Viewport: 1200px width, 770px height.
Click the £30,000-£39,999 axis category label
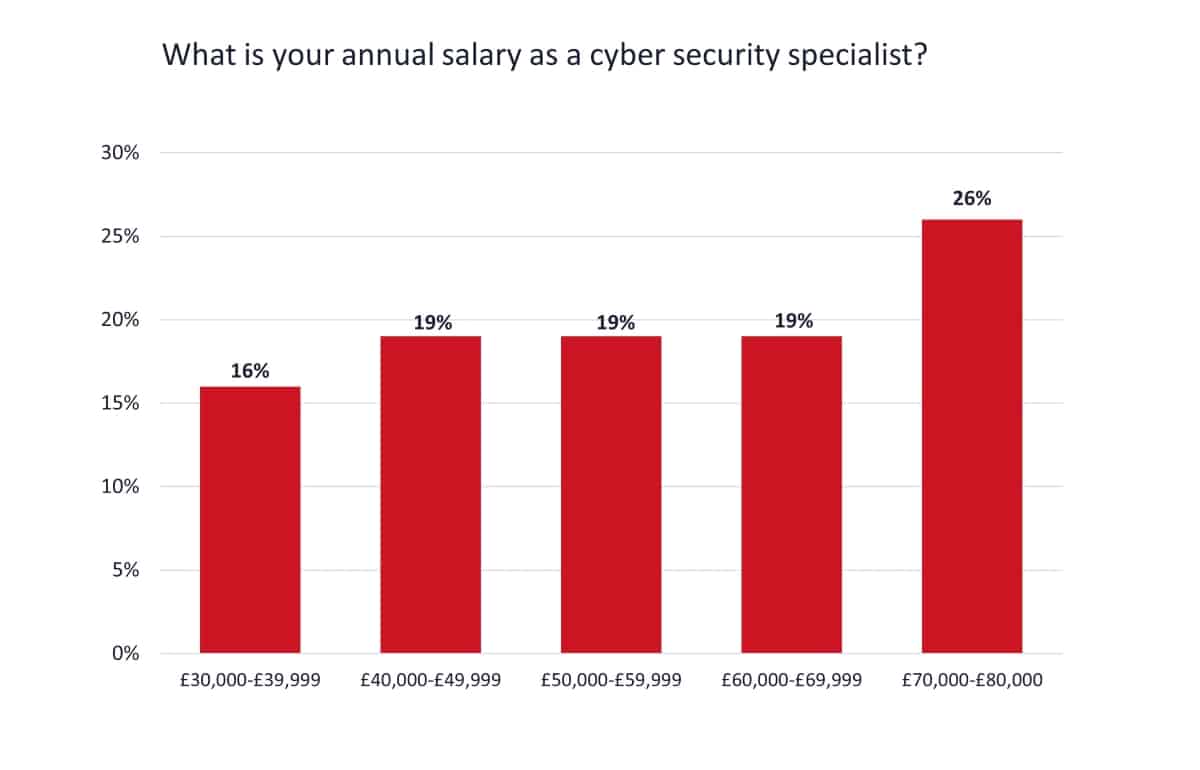[x=250, y=680]
